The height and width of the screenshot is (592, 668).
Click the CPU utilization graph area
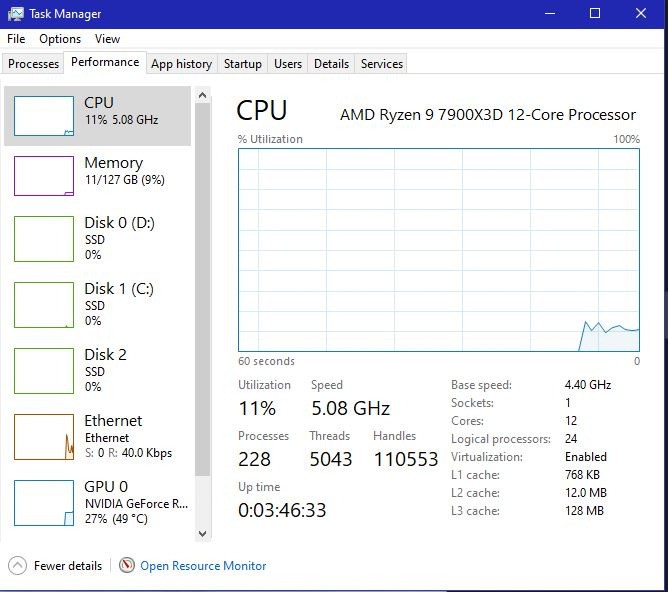coord(438,250)
